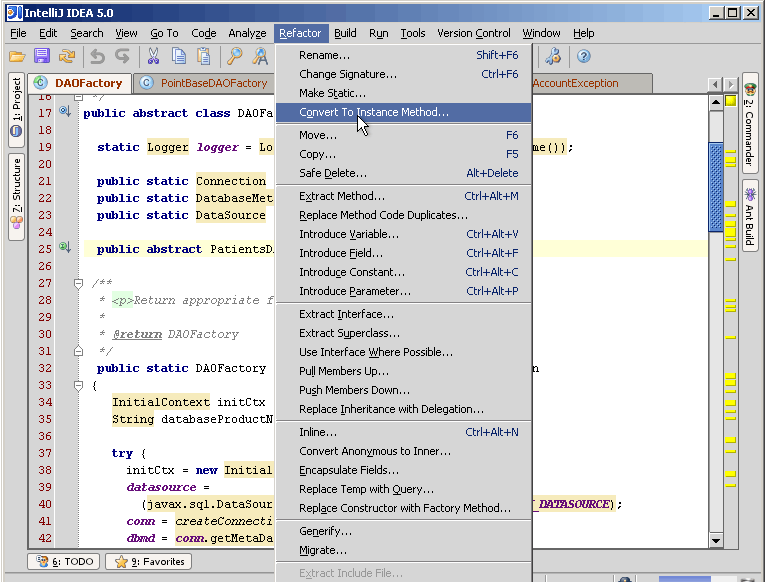Screen dimensions: 766x582
Task: Click the InitialContext type on line 34
Action: pyautogui.click(x=161, y=402)
